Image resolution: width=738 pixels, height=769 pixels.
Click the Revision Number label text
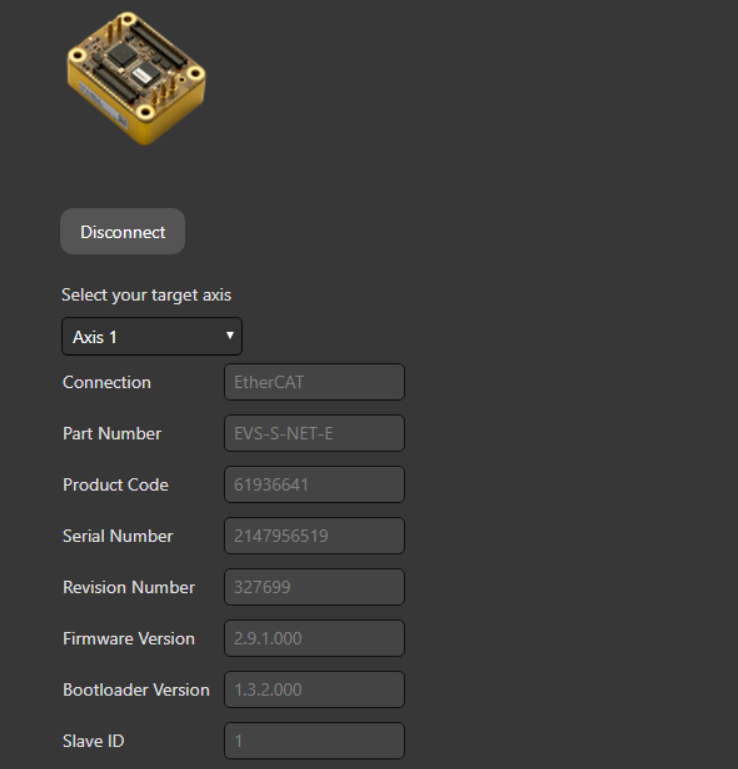point(129,587)
